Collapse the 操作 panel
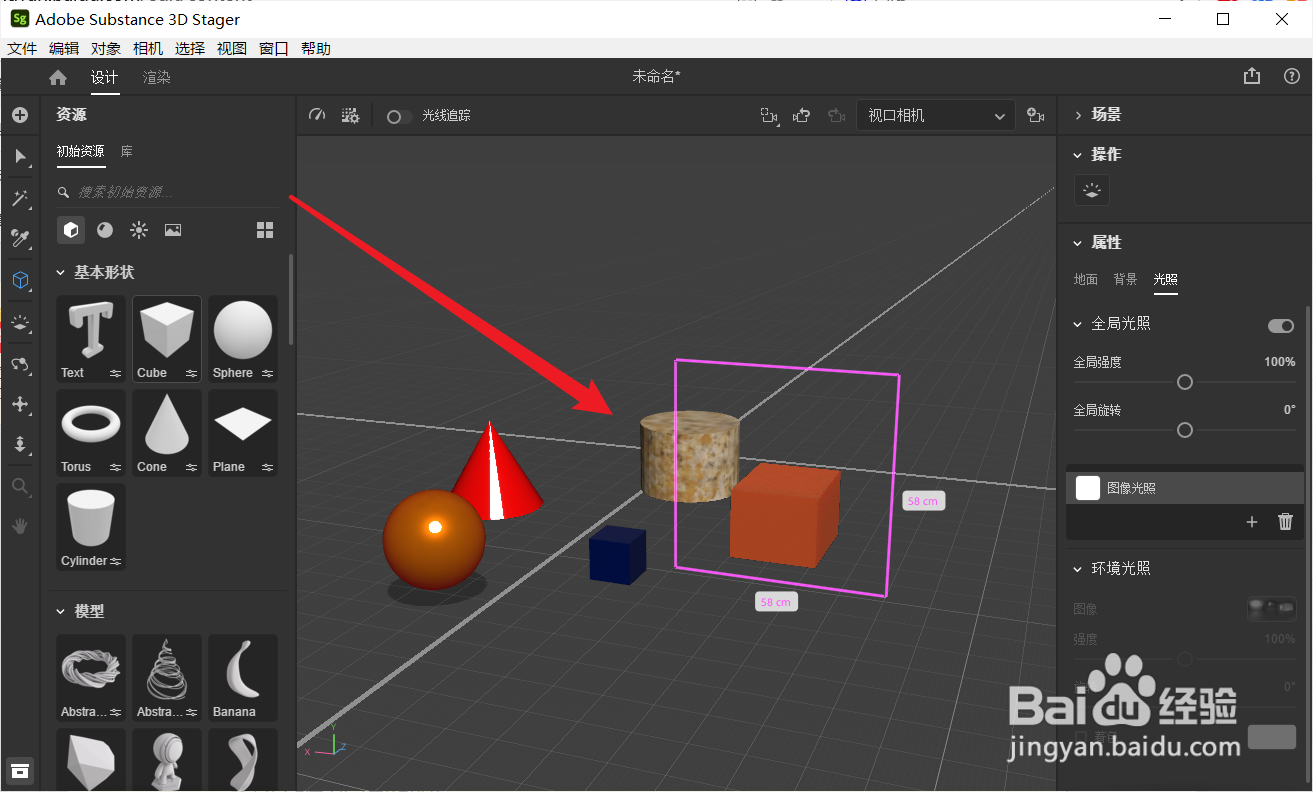The image size is (1313, 792). [1078, 155]
